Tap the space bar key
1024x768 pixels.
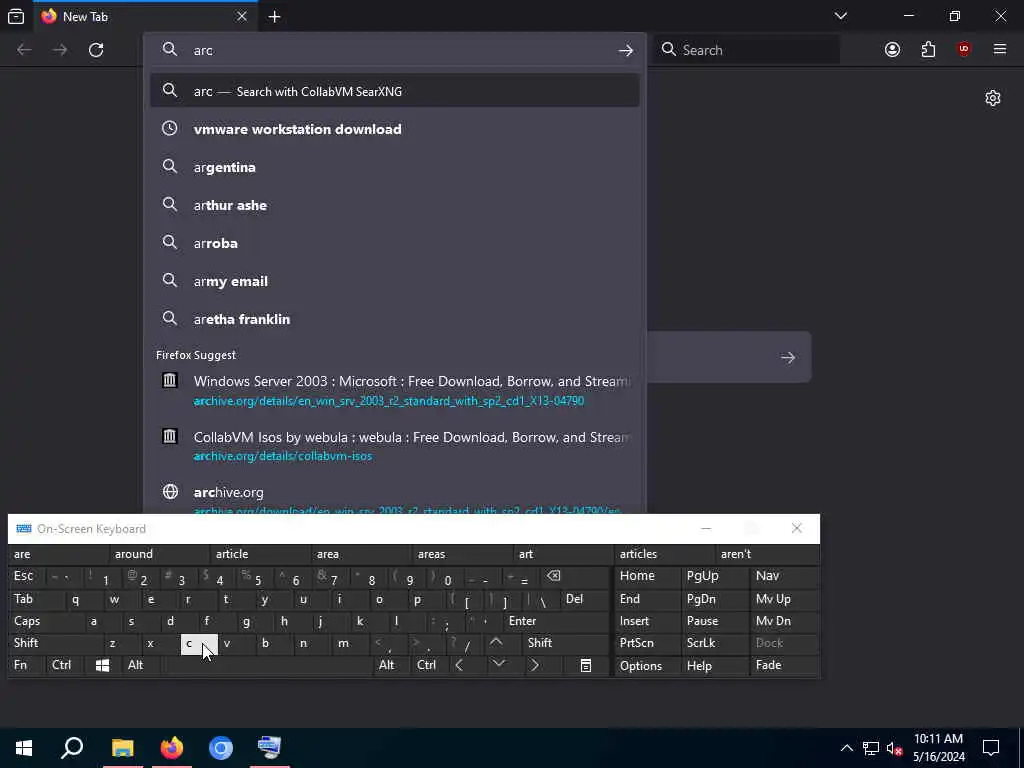coord(266,665)
